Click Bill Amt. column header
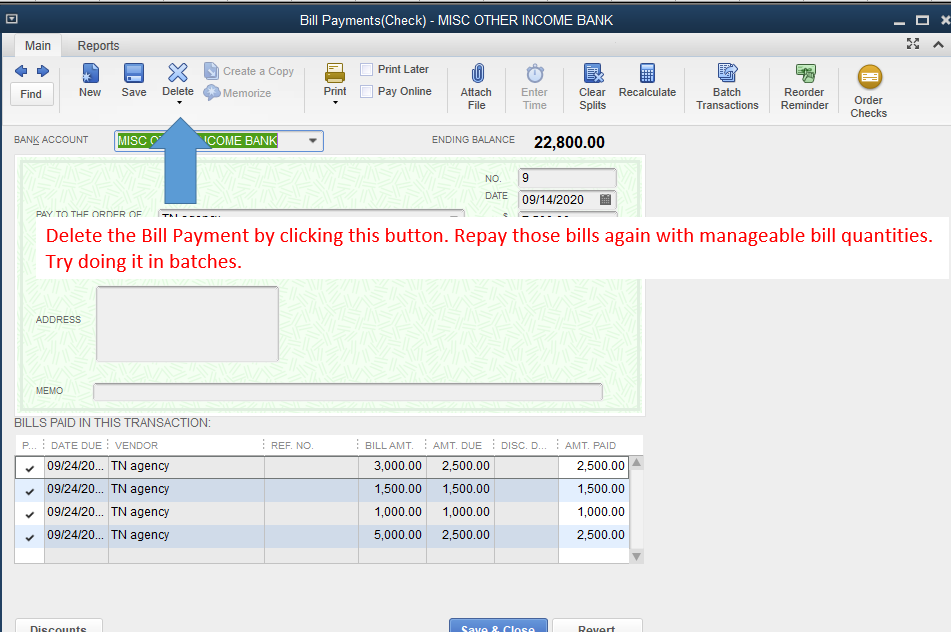Screen dimensions: 951x632 tap(392, 445)
